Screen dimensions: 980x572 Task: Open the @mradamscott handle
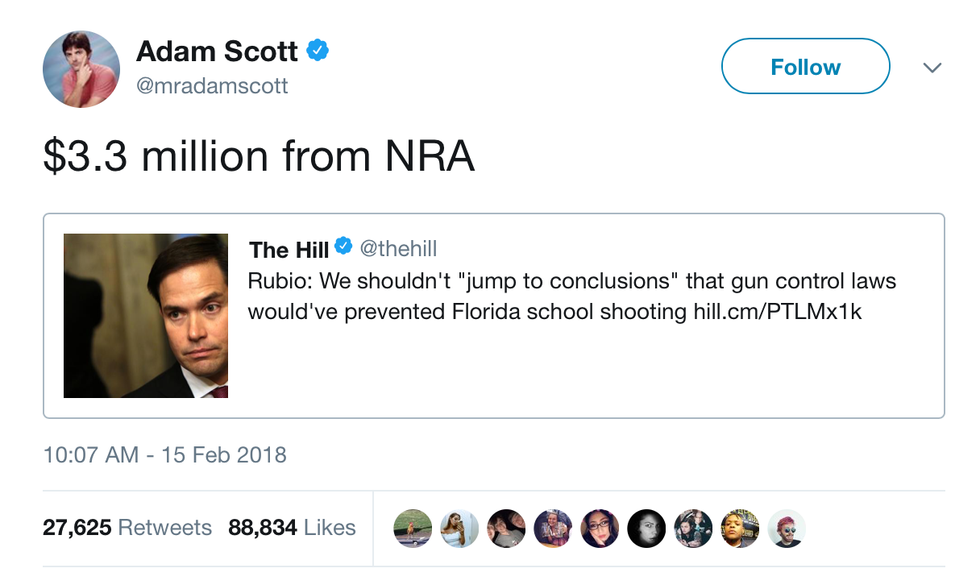(212, 86)
